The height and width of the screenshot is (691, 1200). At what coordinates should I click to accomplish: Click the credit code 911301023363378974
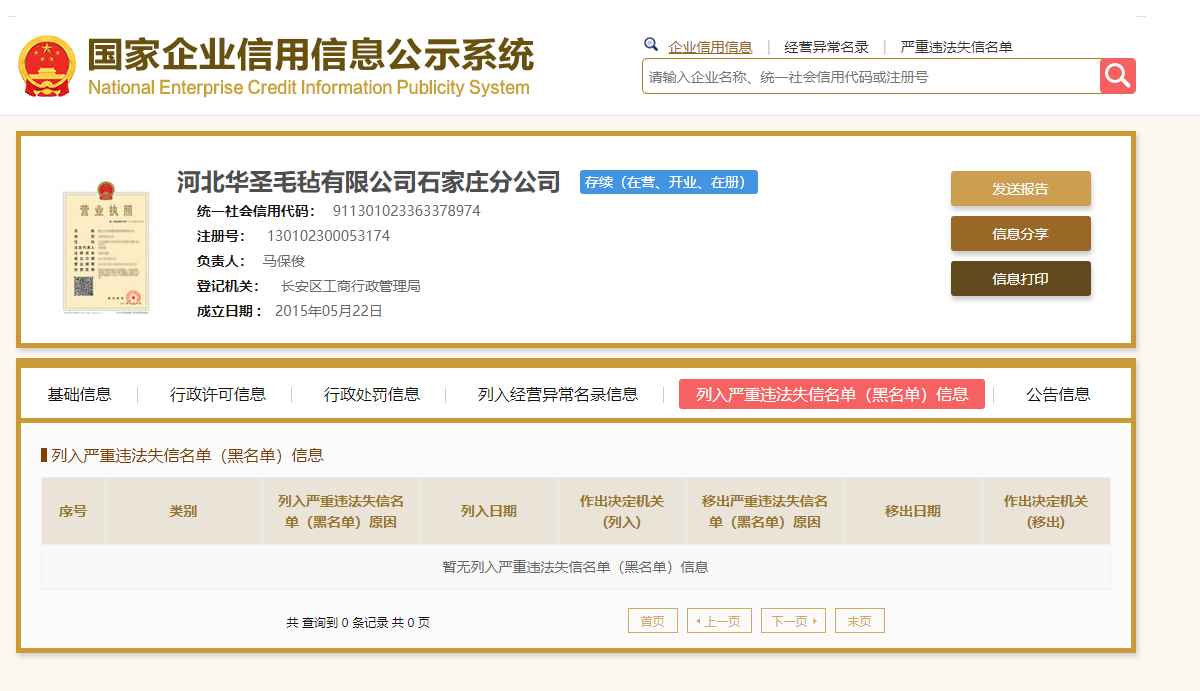406,211
